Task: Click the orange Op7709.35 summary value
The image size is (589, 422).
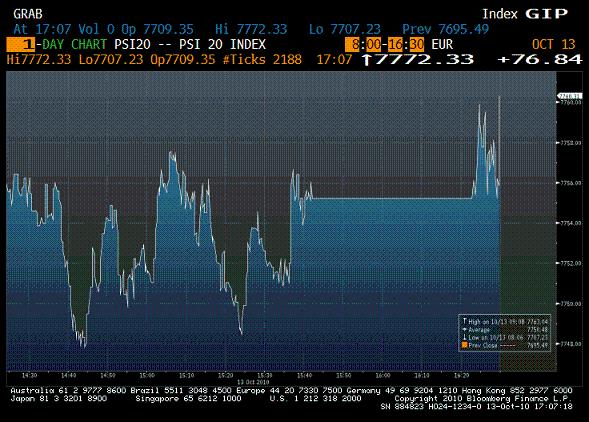Action: click(183, 59)
